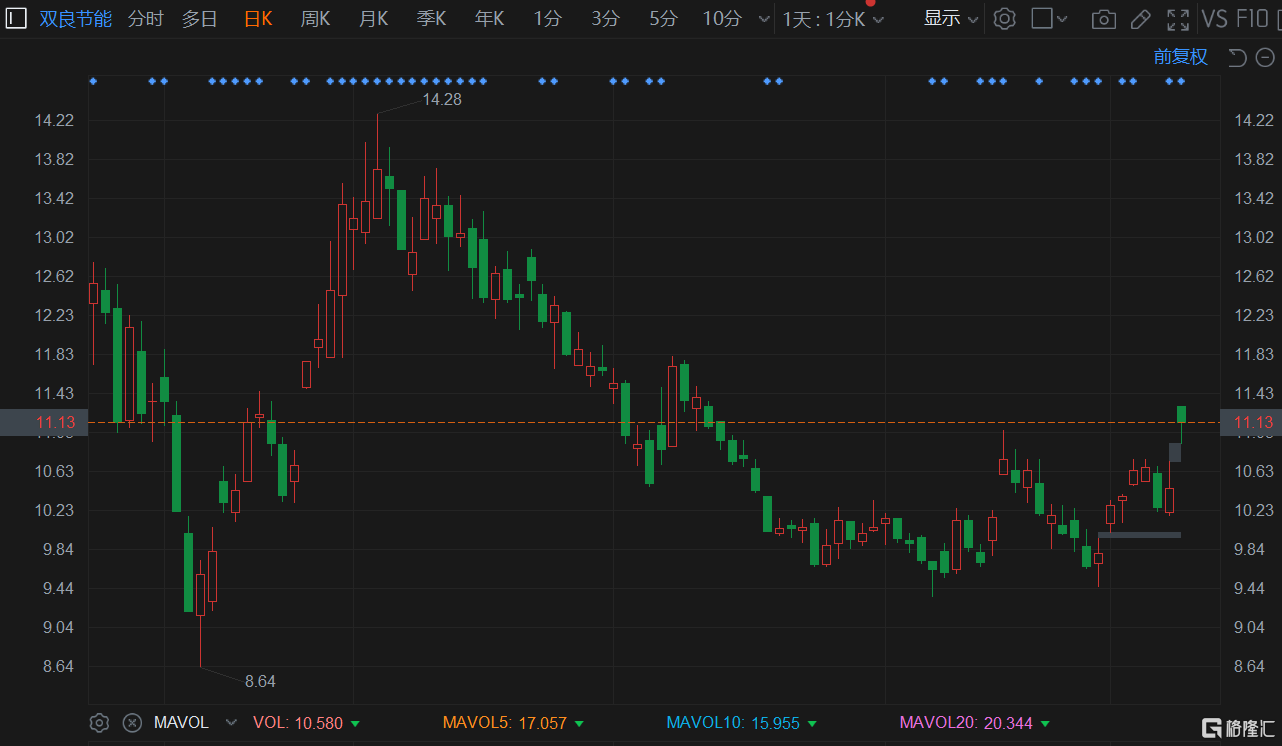Select the 日K daily candlestick tab

(258, 18)
